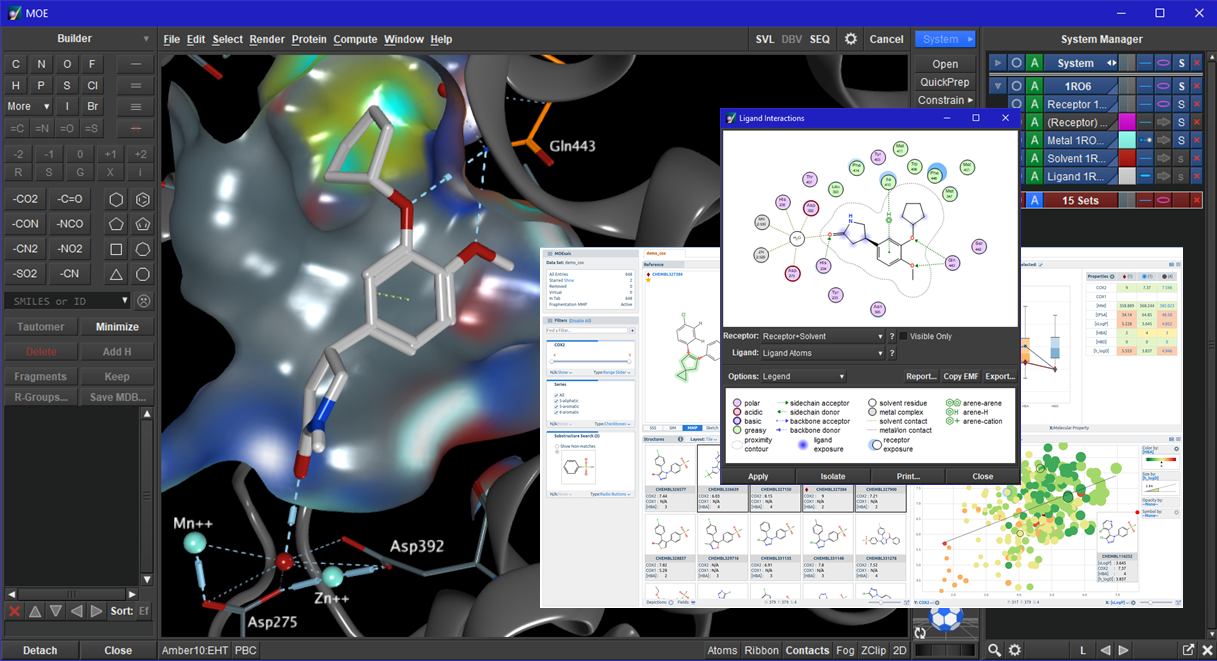This screenshot has width=1217, height=661.
Task: Add the -SO2 group fragment
Action: click(x=25, y=274)
